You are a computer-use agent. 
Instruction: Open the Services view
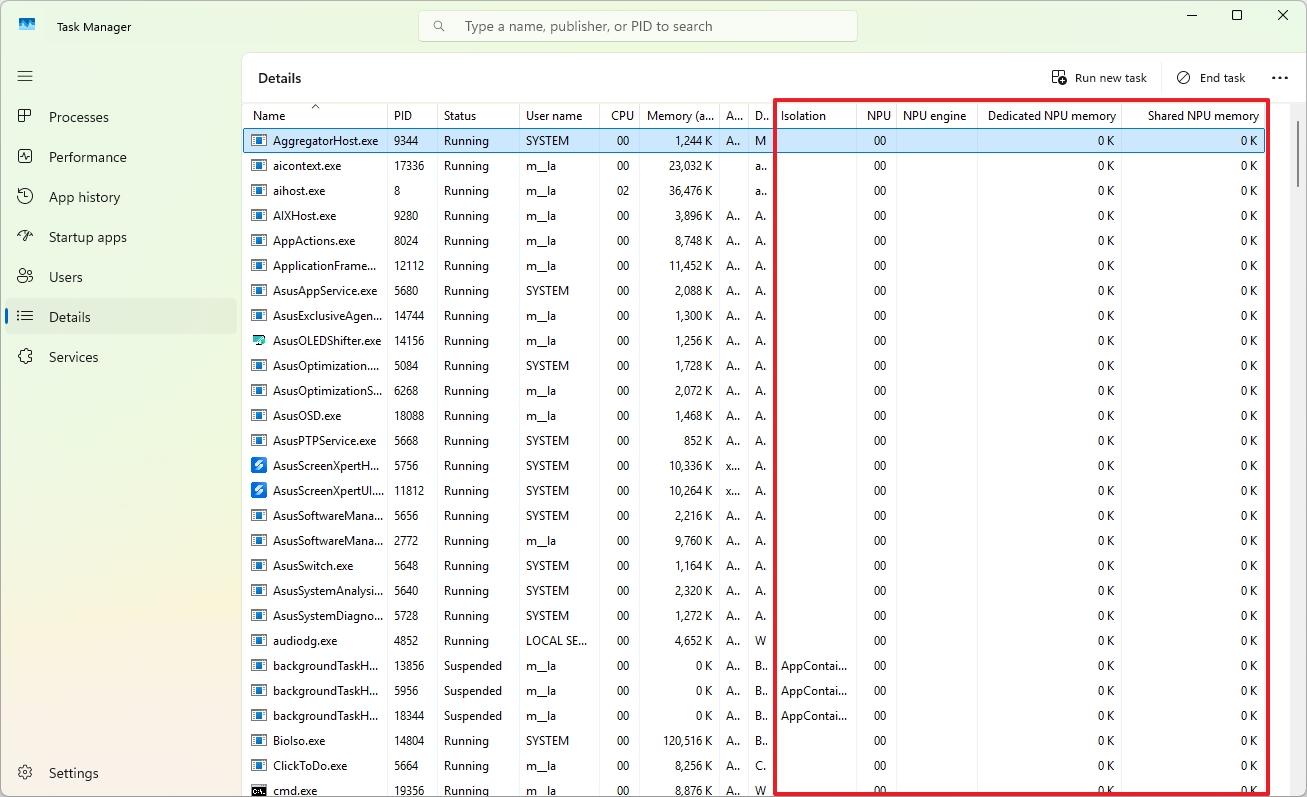pos(73,357)
